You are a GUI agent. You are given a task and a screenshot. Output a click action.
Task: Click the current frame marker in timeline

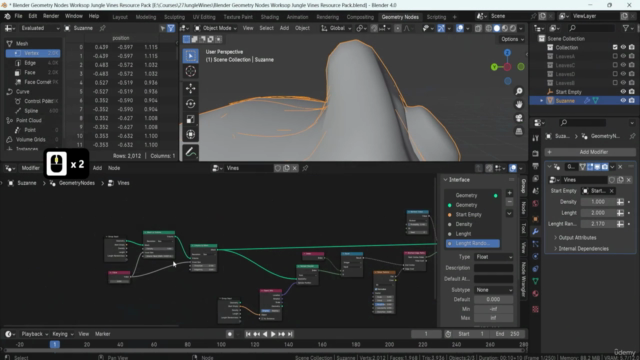[x=55, y=345]
